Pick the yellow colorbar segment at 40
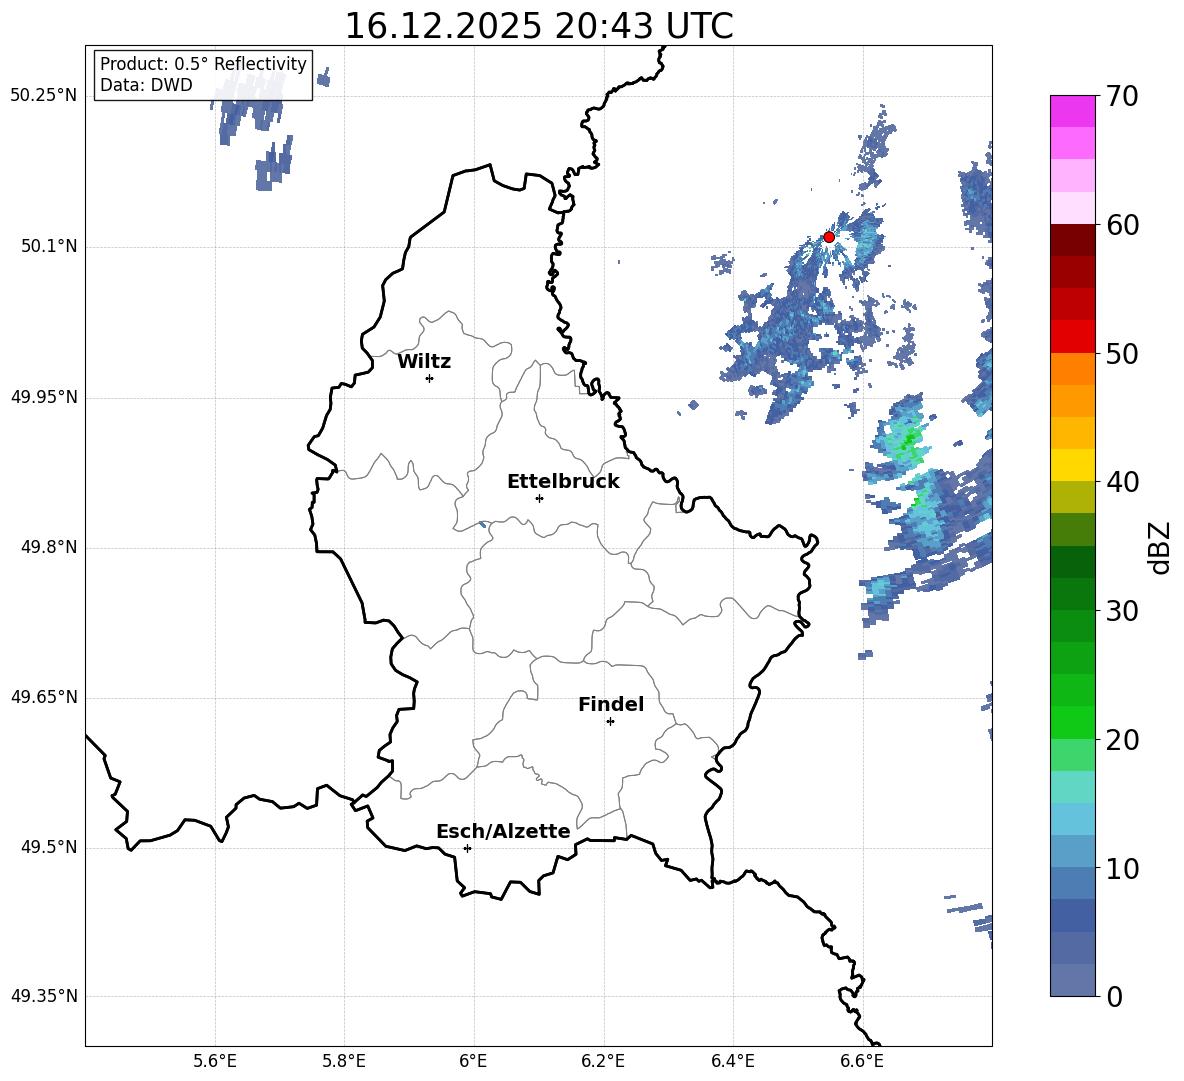 (x=1072, y=465)
